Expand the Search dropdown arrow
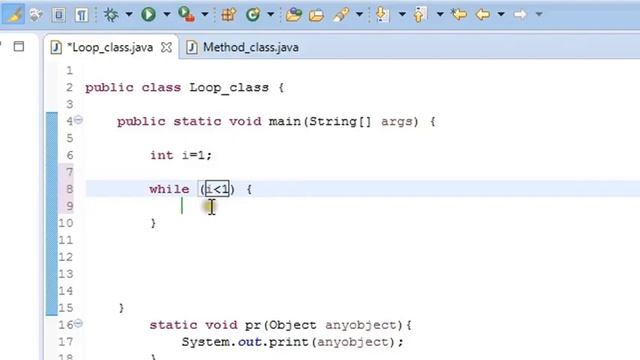Viewport: 640px width, 360px height. pyautogui.click(x=359, y=15)
